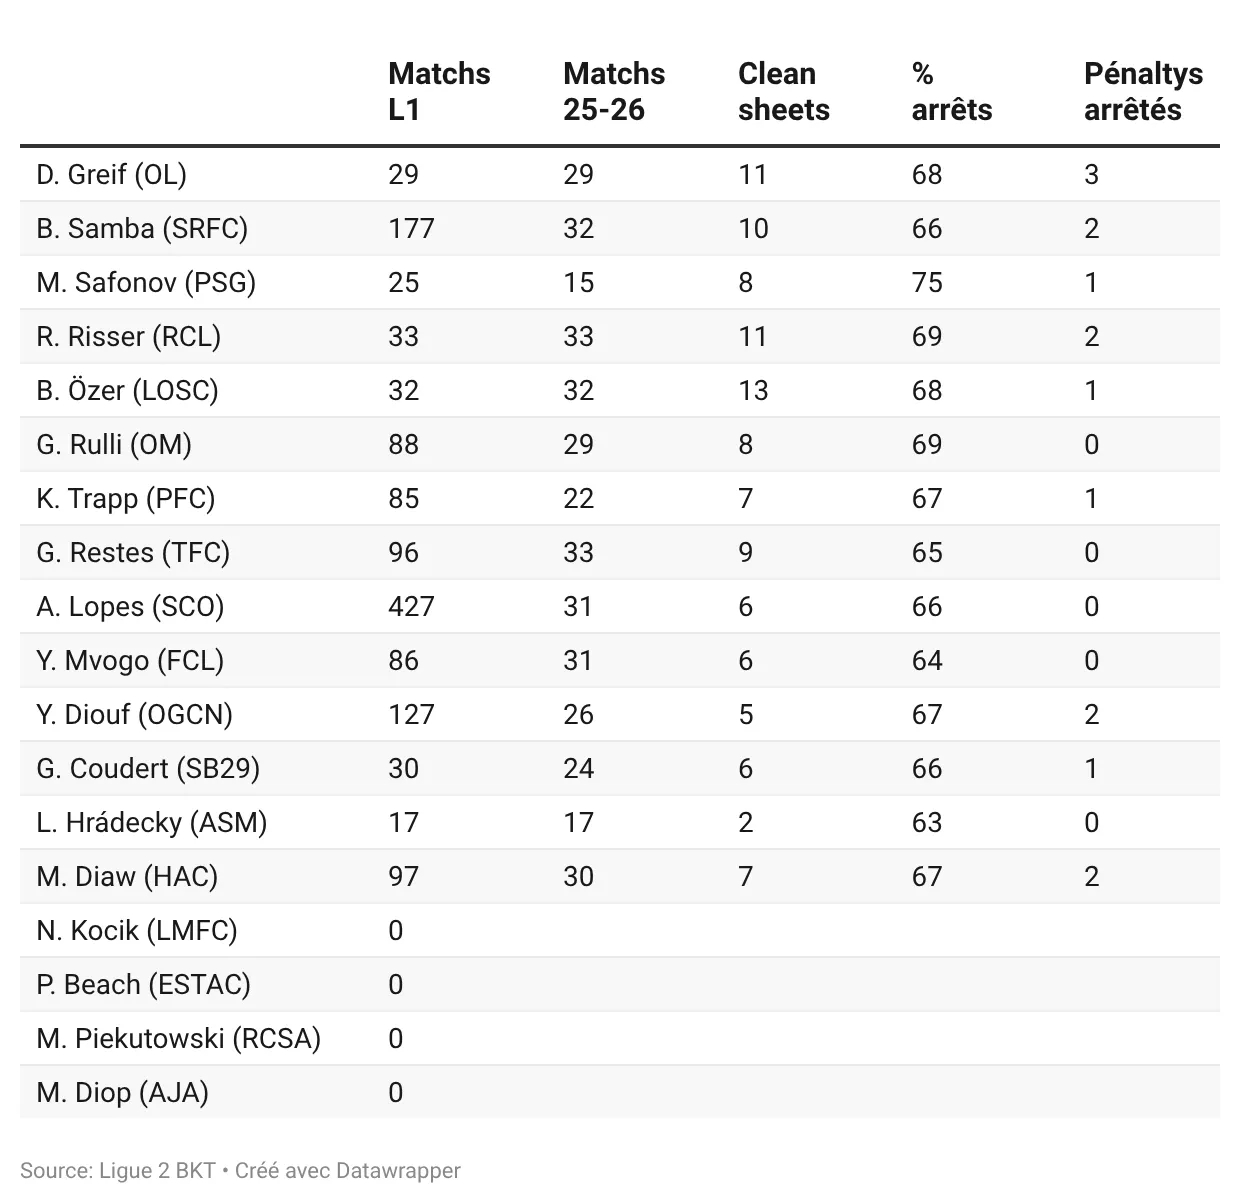The width and height of the screenshot is (1240, 1204).
Task: Select G. Rulli (OM) in the list
Action: [114, 444]
